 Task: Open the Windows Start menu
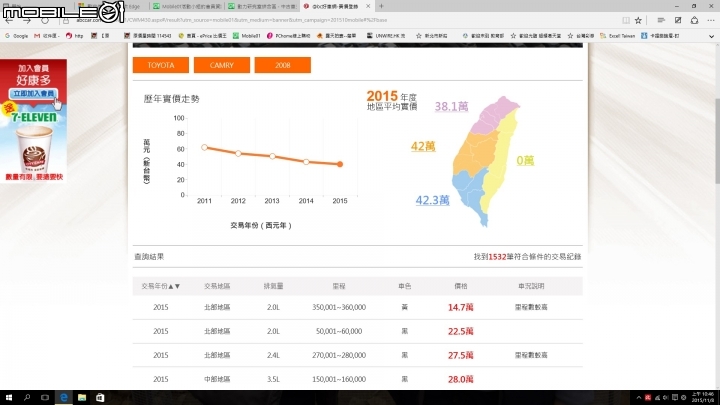[x=9, y=398]
